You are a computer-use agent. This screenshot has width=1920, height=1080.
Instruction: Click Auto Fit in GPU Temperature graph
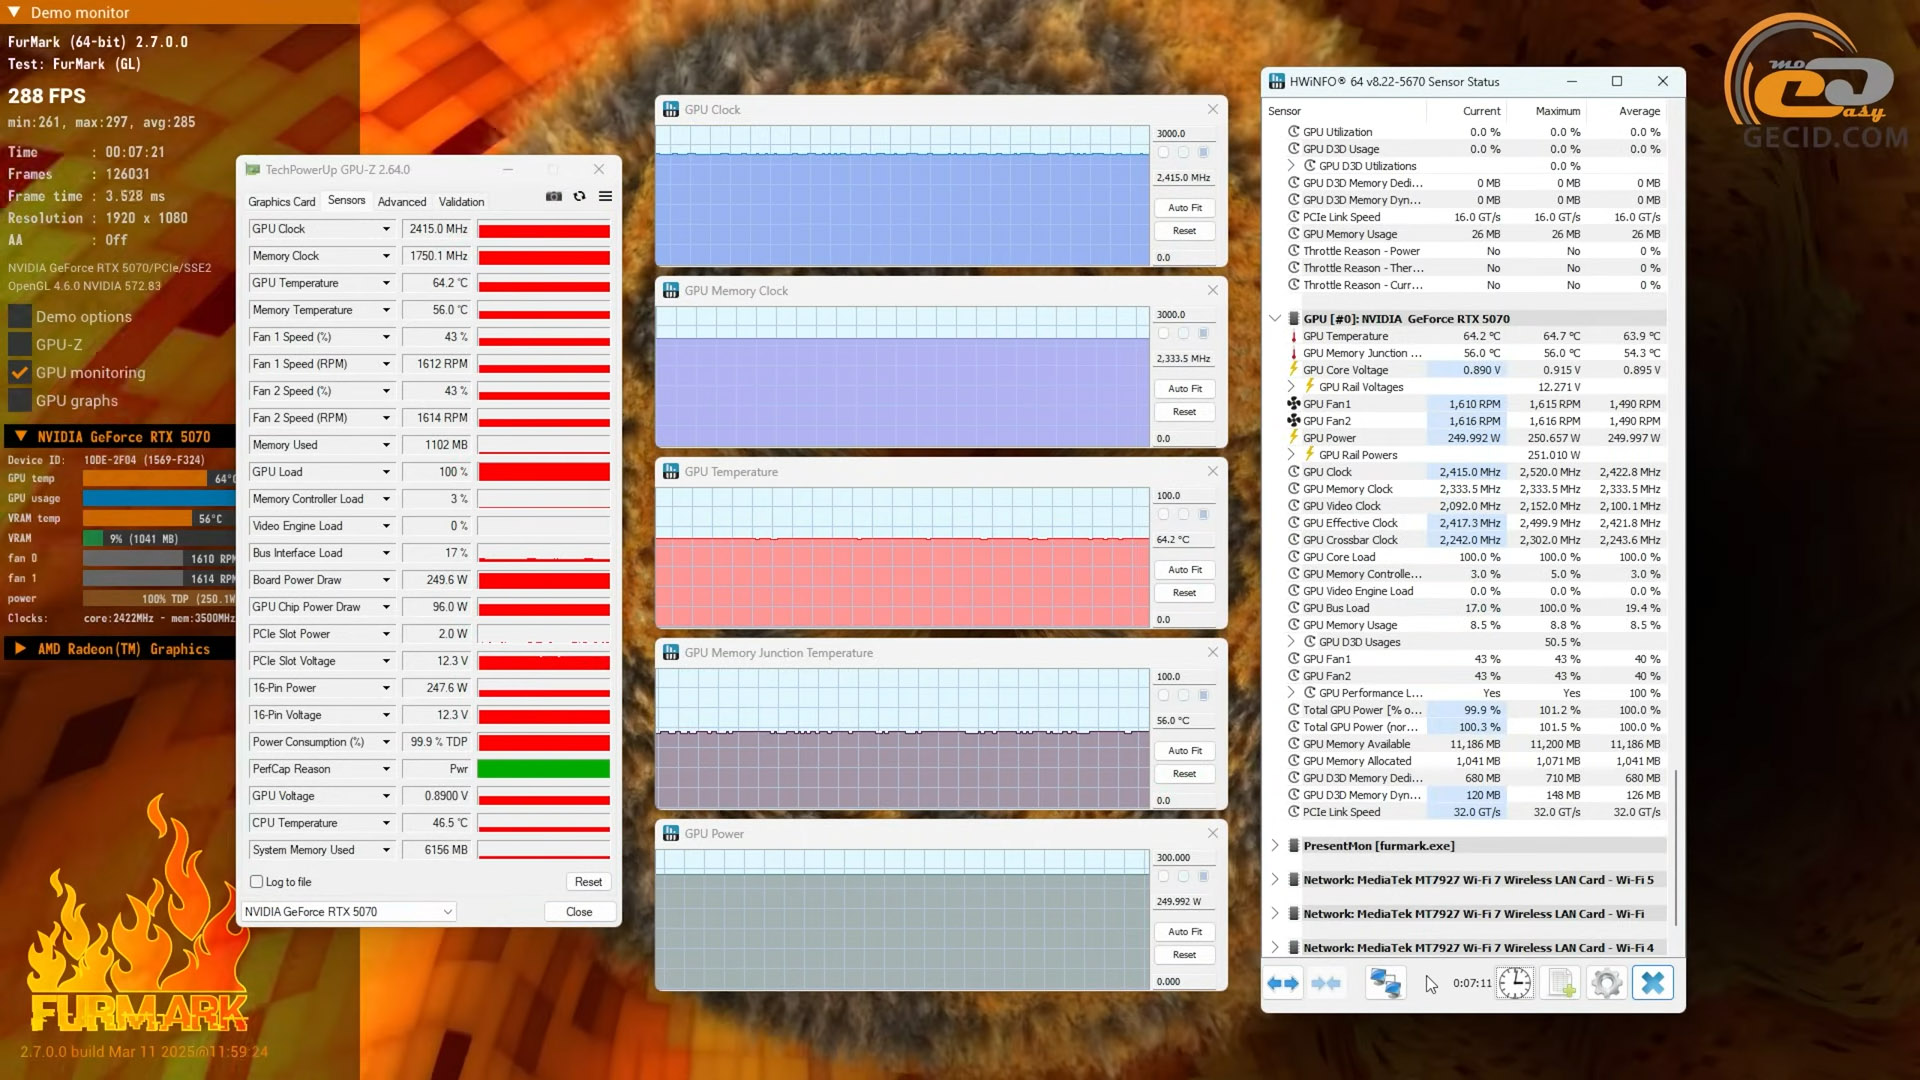(1185, 570)
